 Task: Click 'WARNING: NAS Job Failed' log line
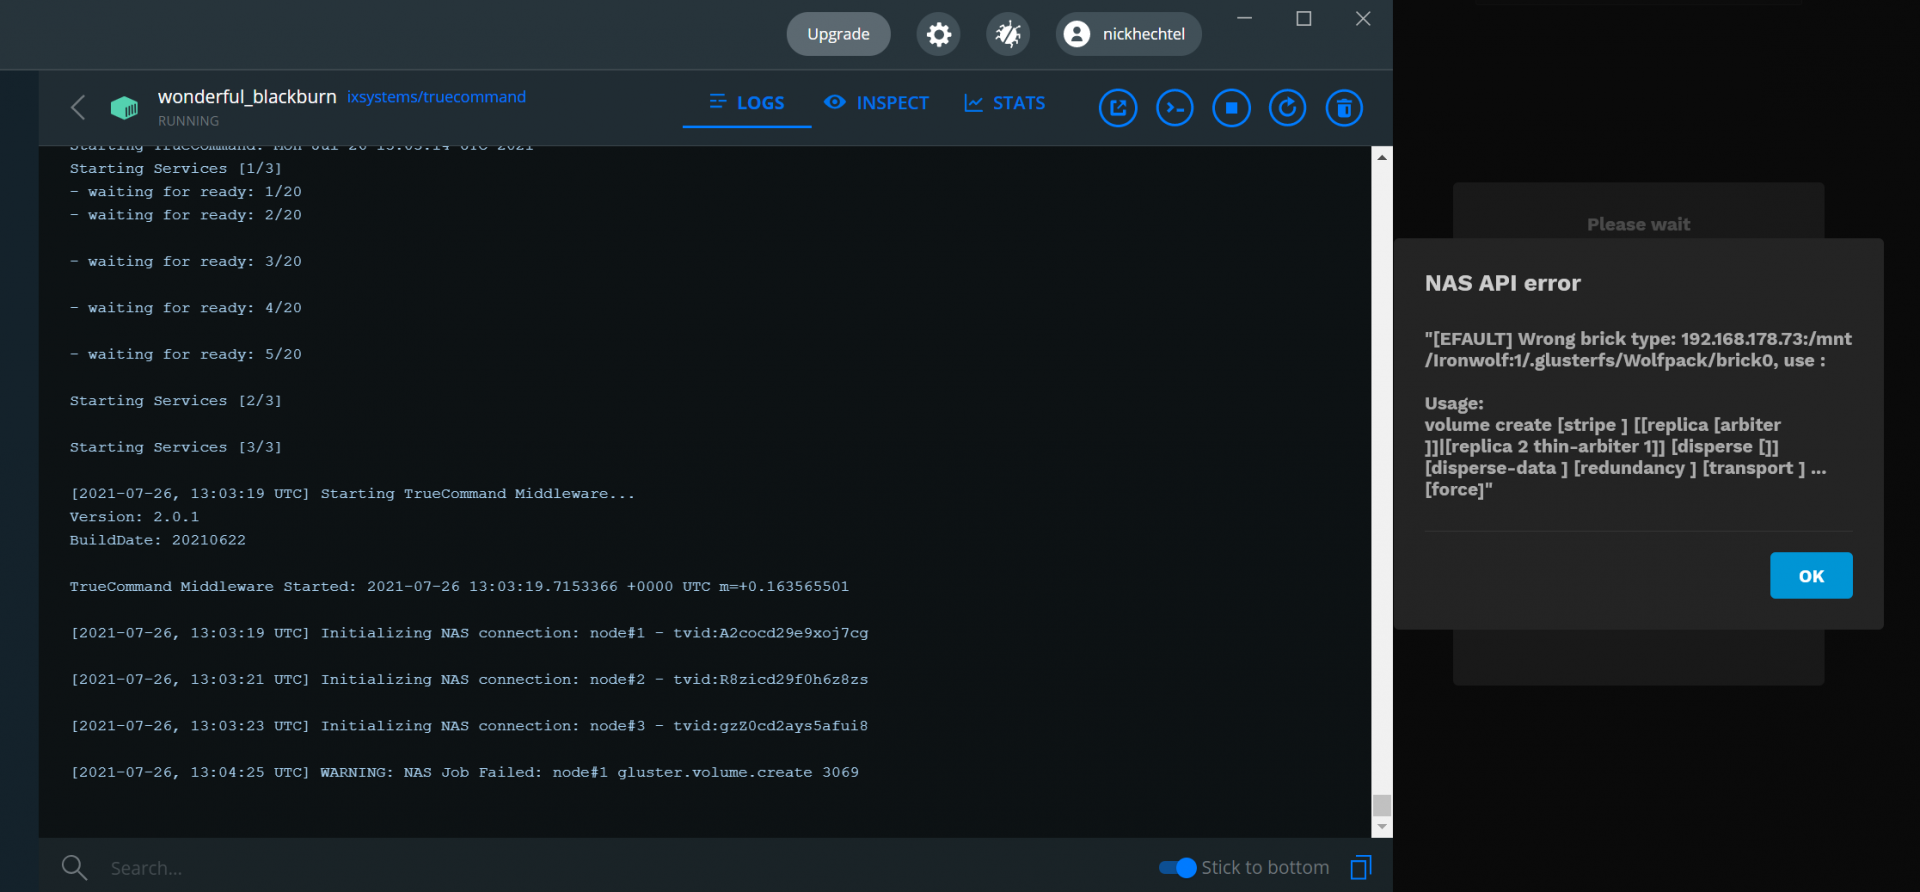point(464,772)
